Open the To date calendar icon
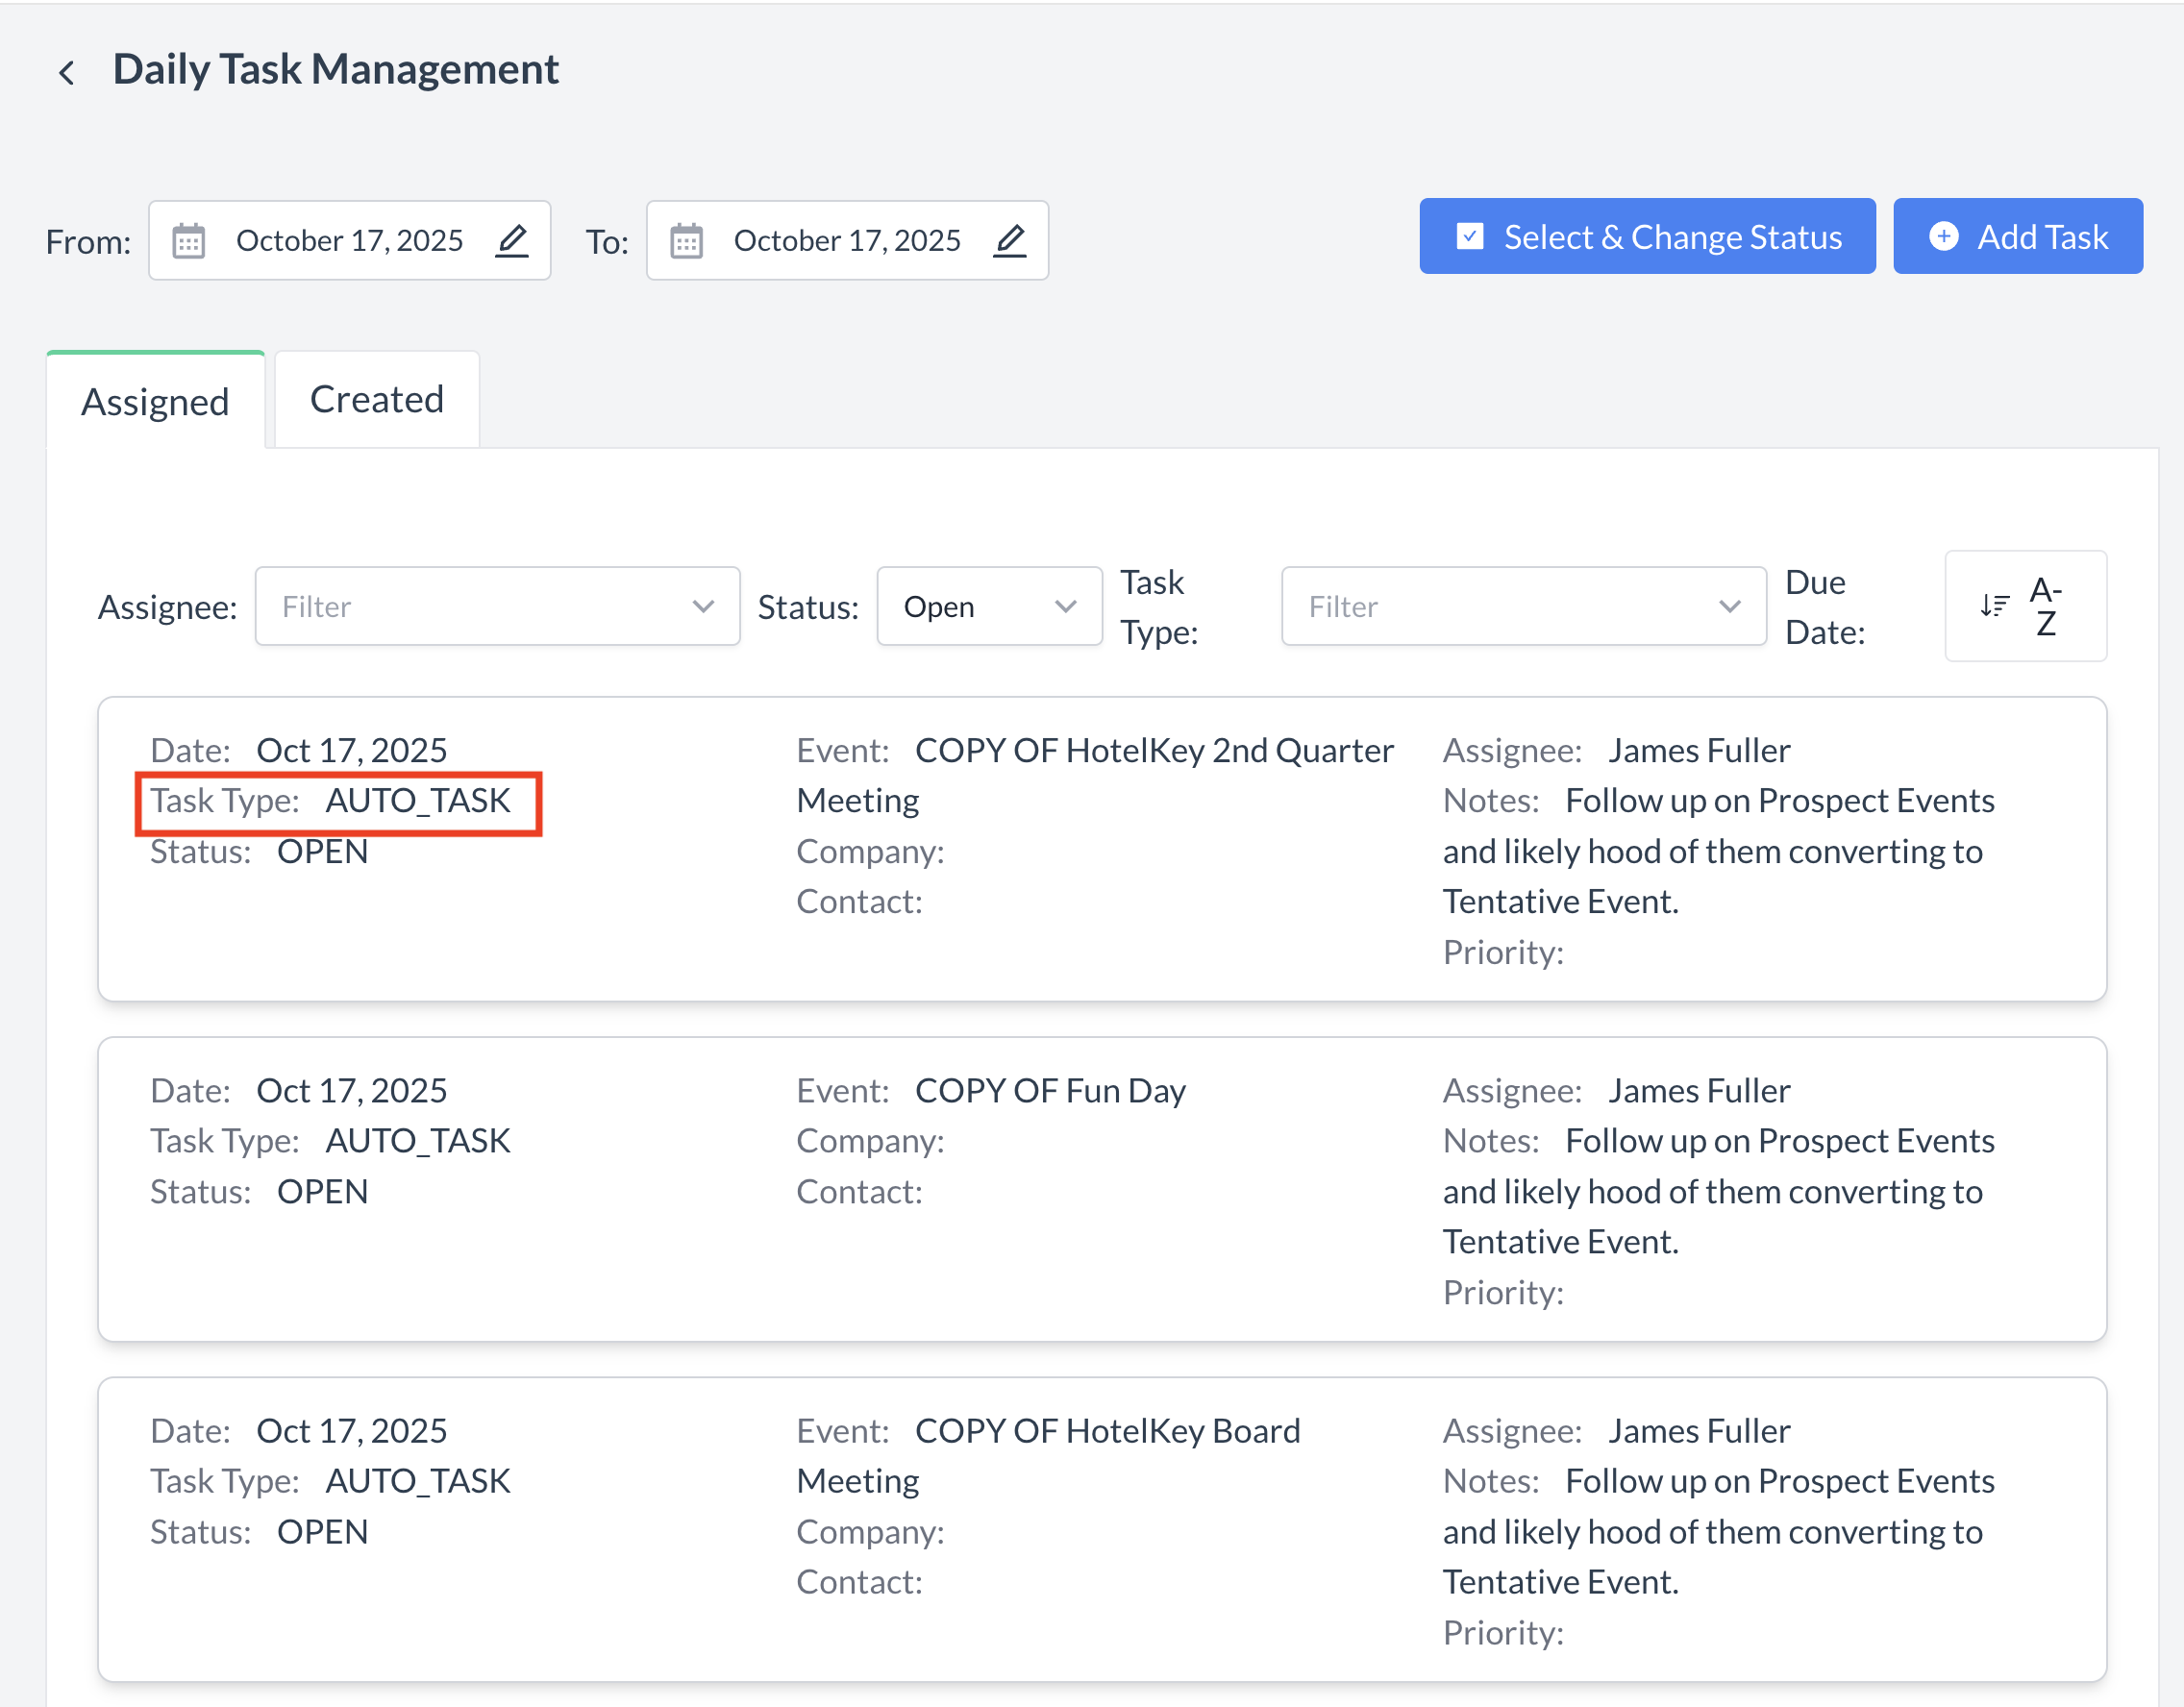Image resolution: width=2184 pixels, height=1707 pixels. click(686, 241)
